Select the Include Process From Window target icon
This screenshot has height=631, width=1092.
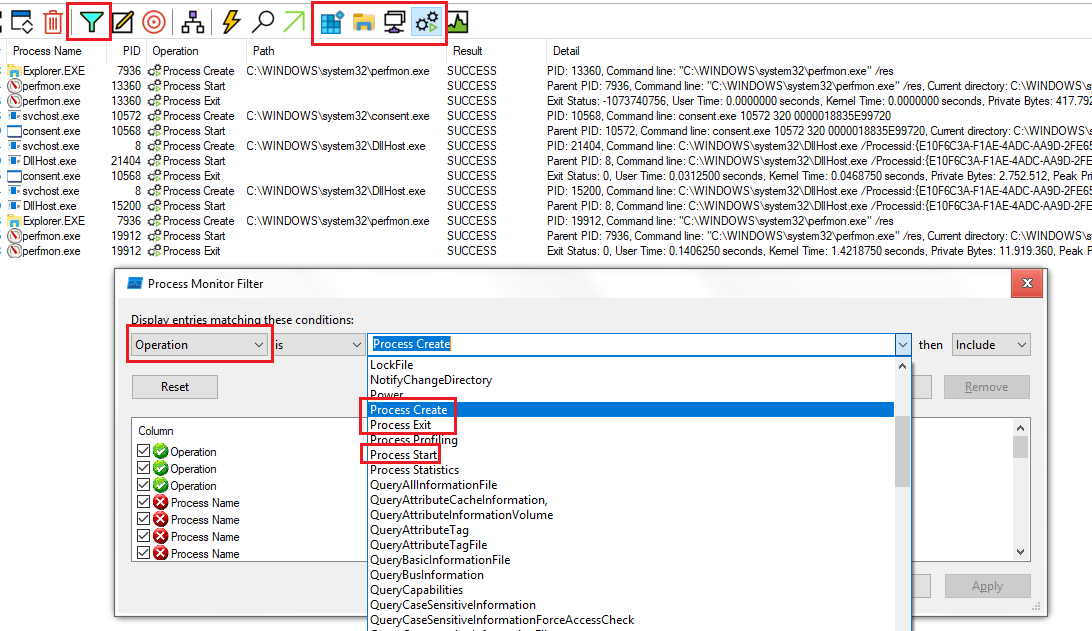pos(154,22)
